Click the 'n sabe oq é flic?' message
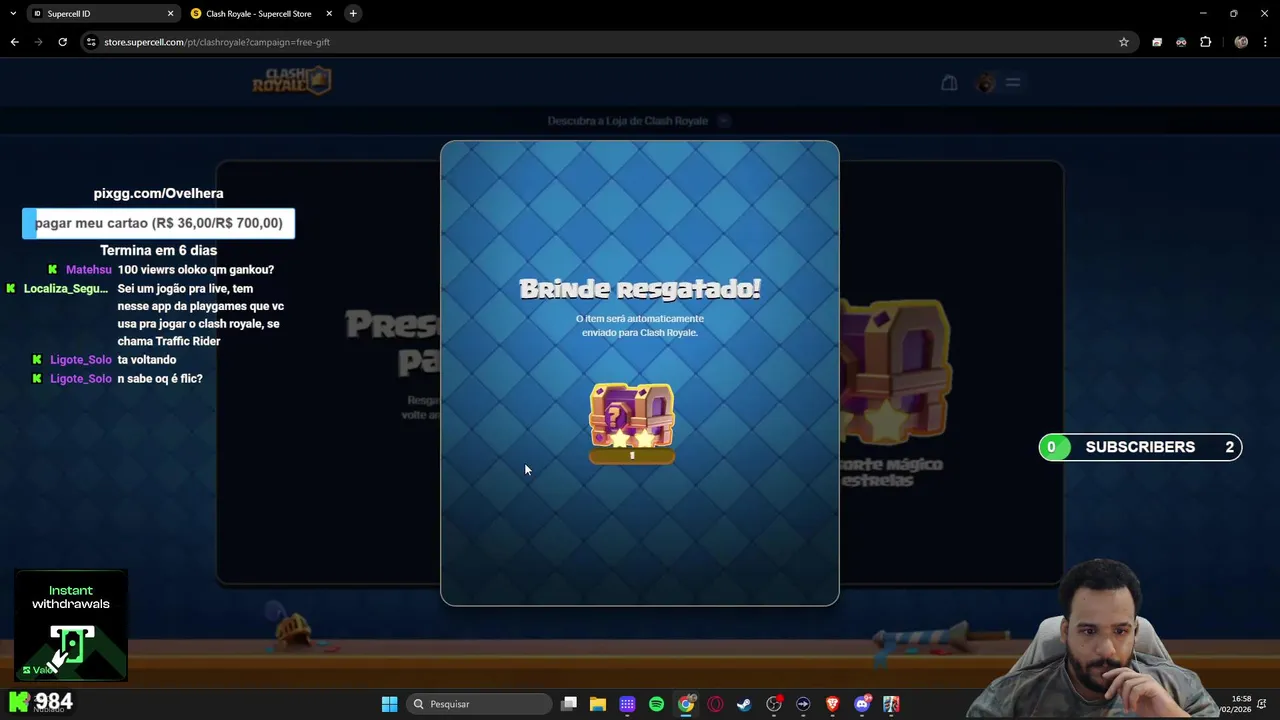The image size is (1280, 720). 160,378
